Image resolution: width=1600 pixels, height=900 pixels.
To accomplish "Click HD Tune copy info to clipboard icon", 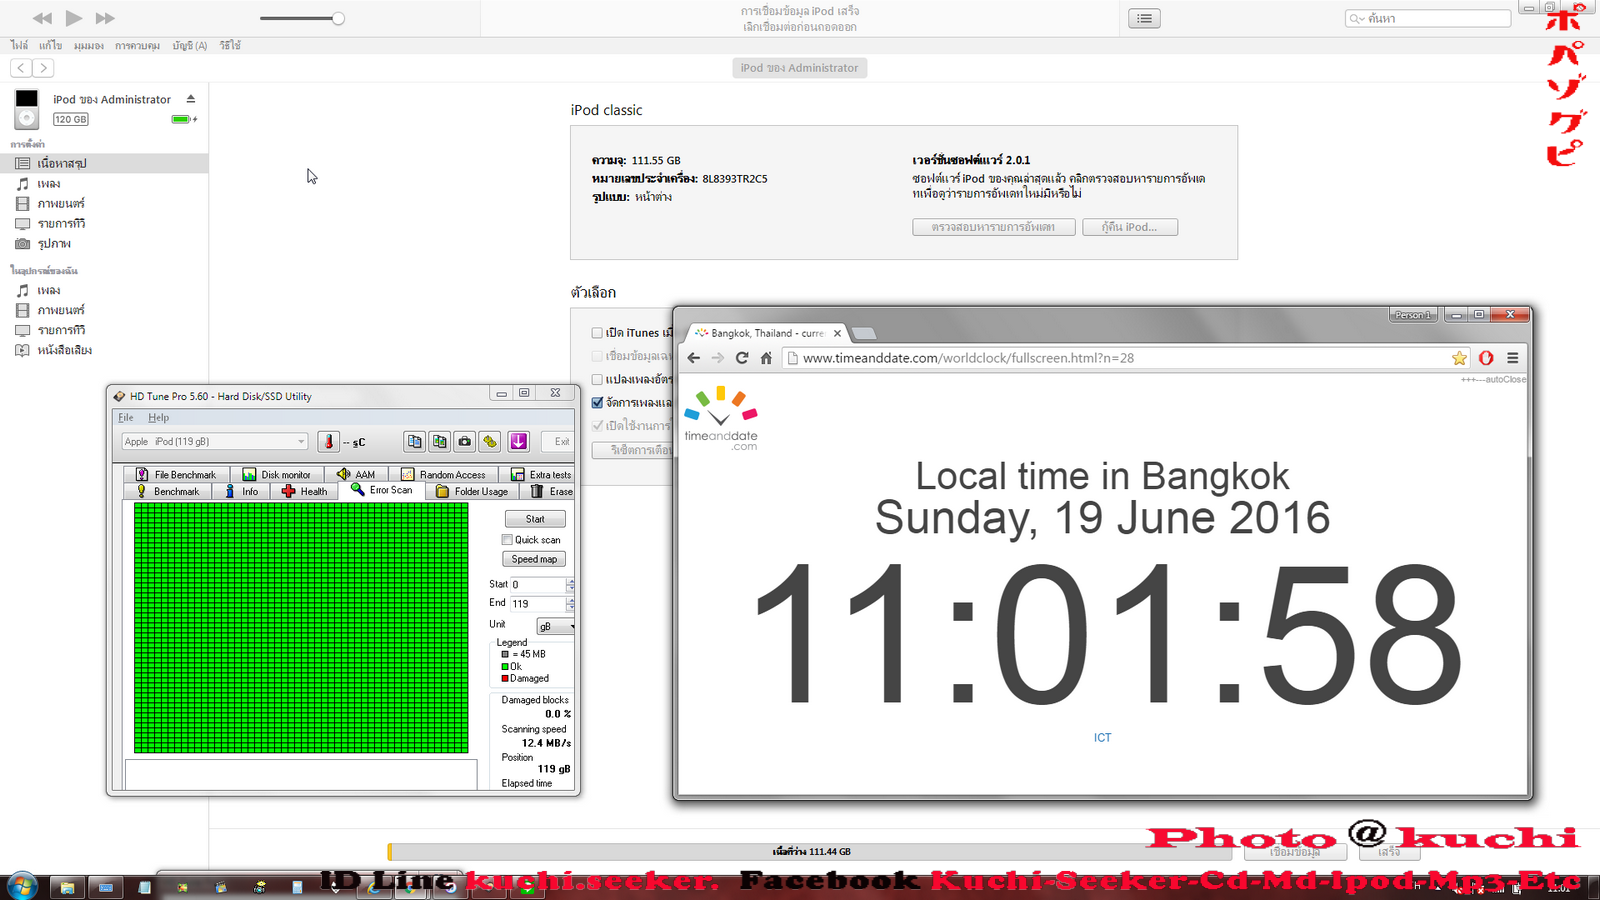I will (x=414, y=441).
